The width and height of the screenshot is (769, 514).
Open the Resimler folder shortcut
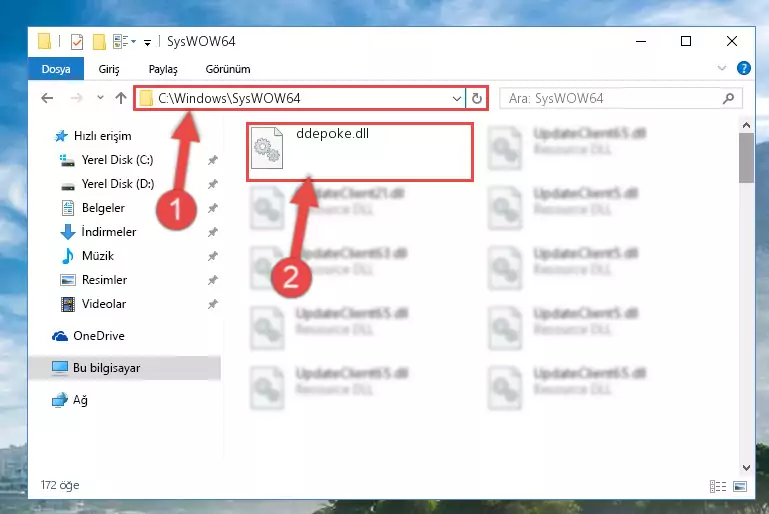(104, 280)
